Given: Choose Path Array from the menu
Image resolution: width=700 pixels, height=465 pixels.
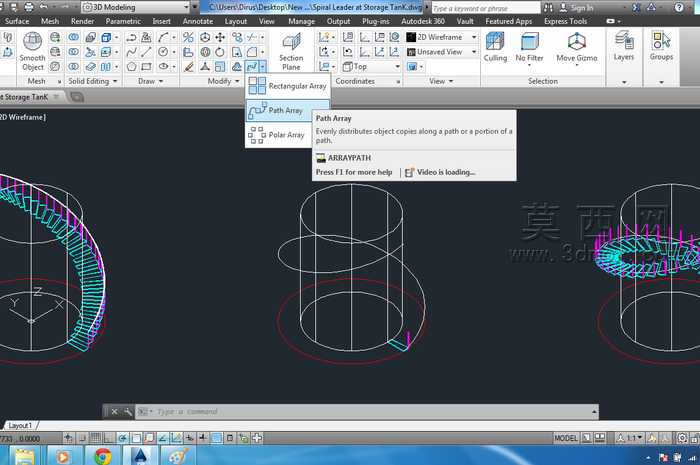Looking at the screenshot, I should pyautogui.click(x=288, y=110).
